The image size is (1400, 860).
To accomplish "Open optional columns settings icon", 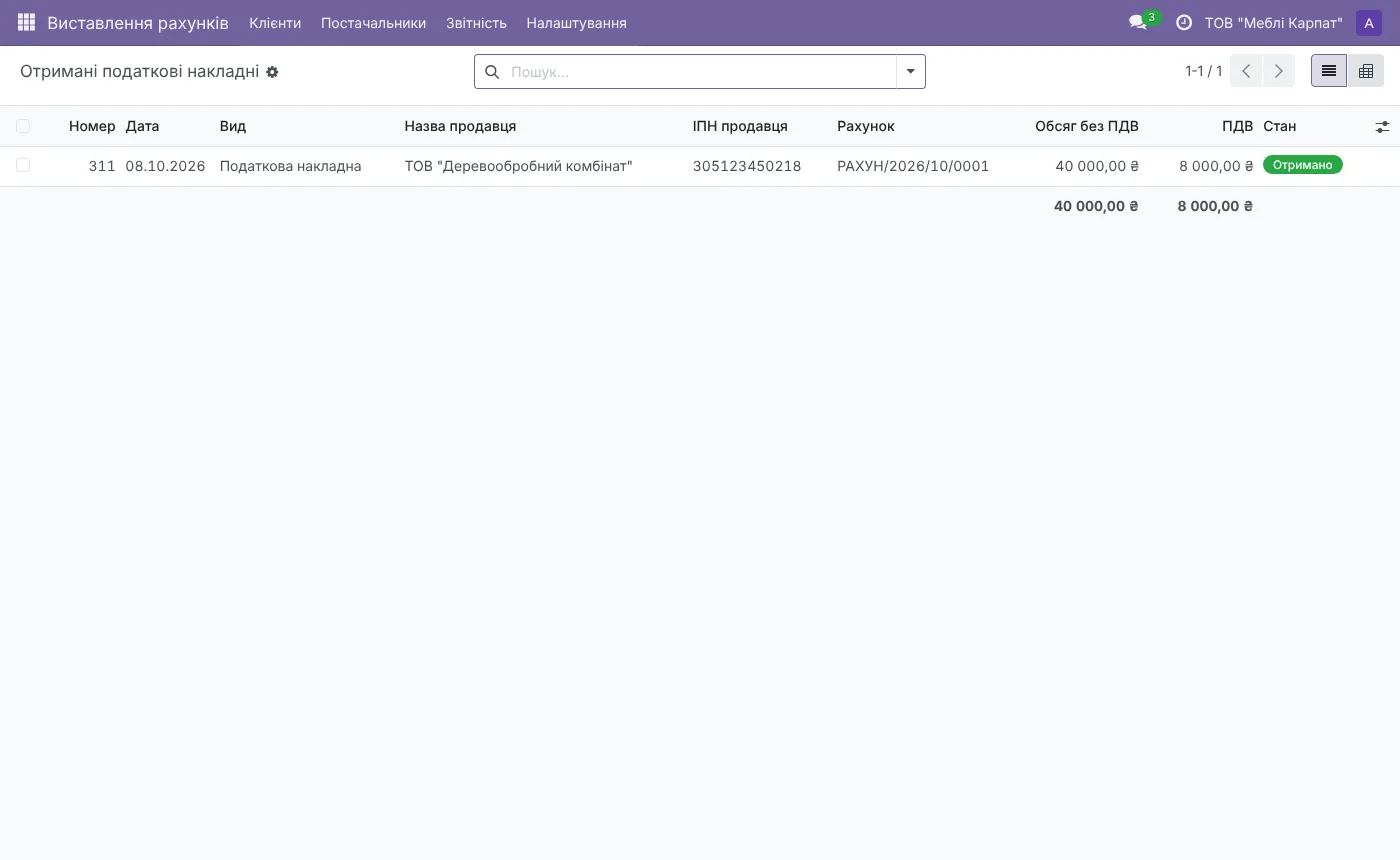I will click(1382, 127).
